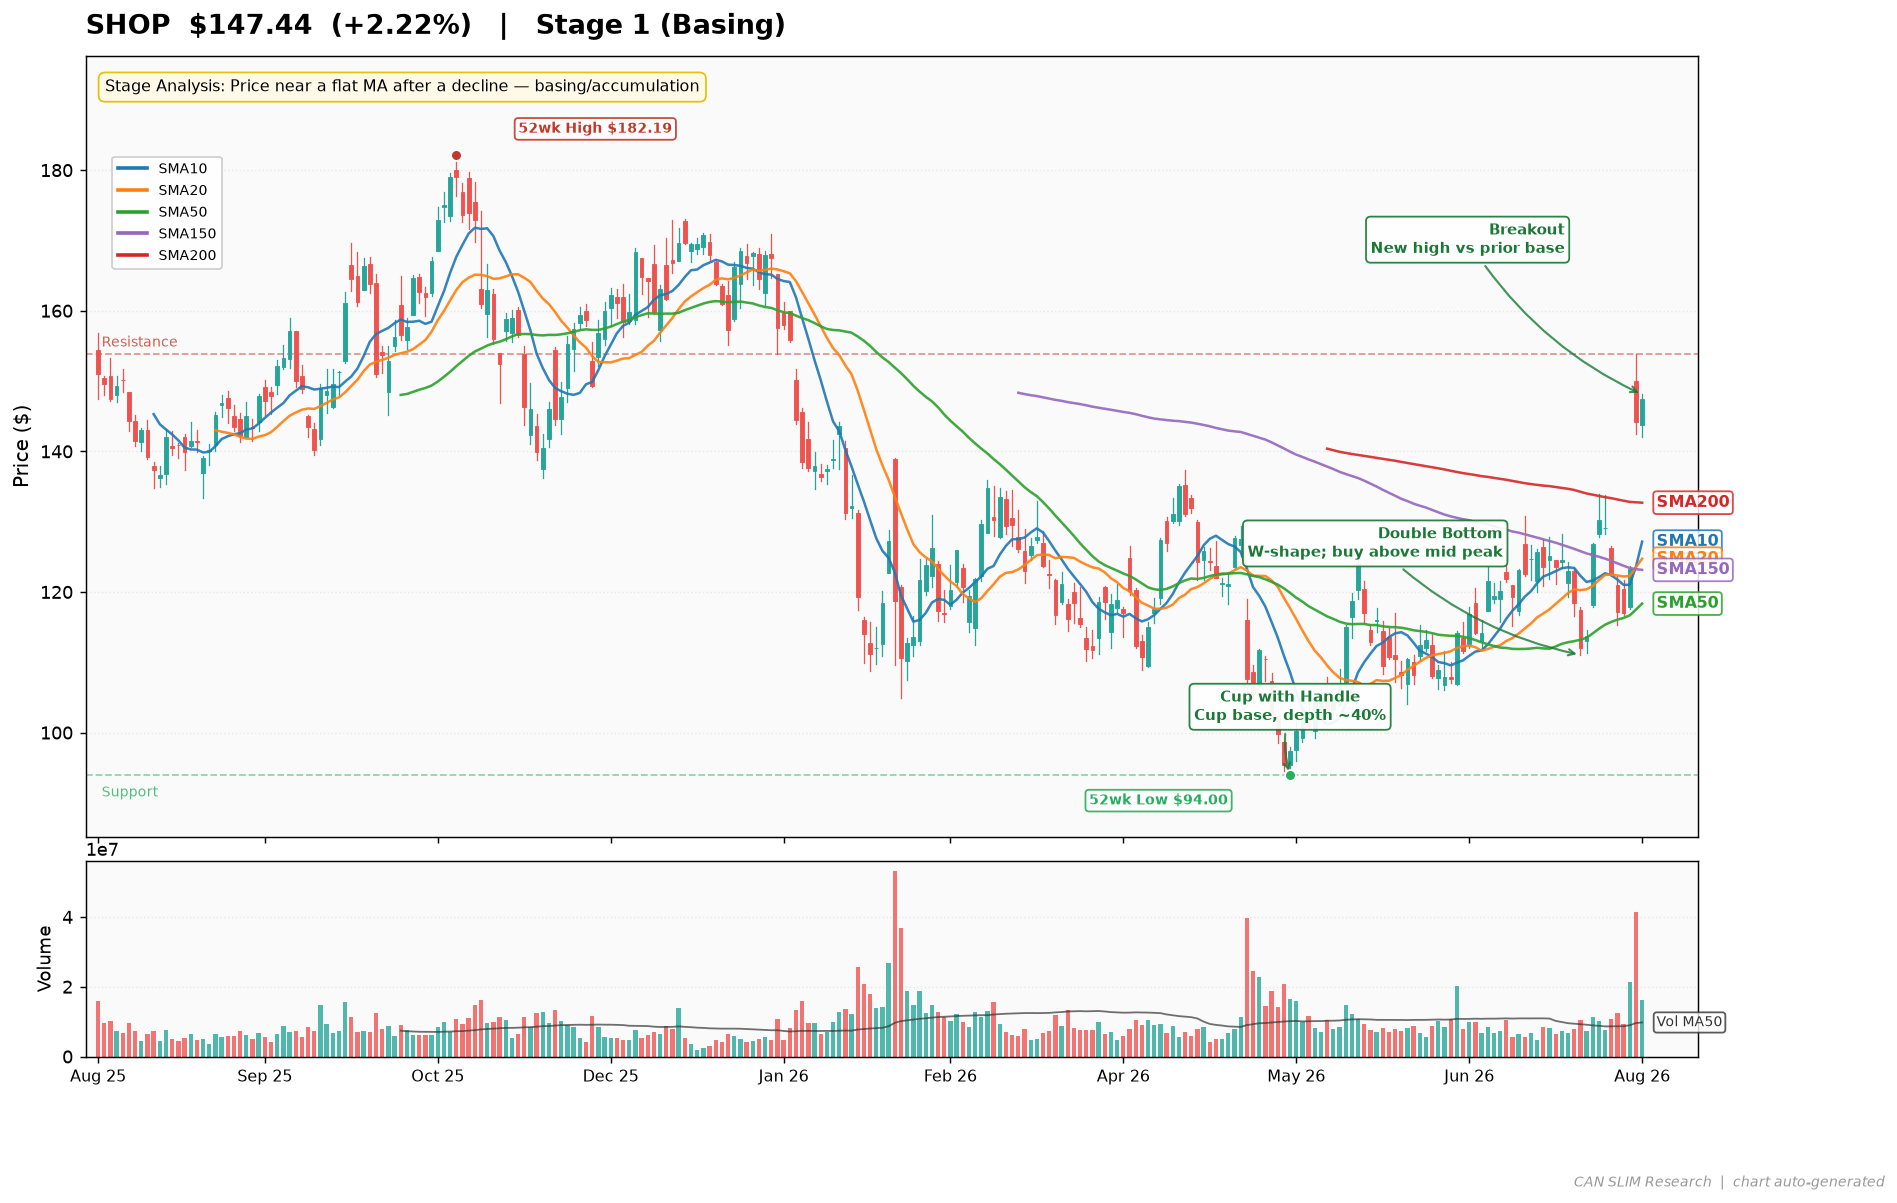1897x1203 pixels.
Task: Click the tallest bar in the volume panel
Action: click(895, 964)
